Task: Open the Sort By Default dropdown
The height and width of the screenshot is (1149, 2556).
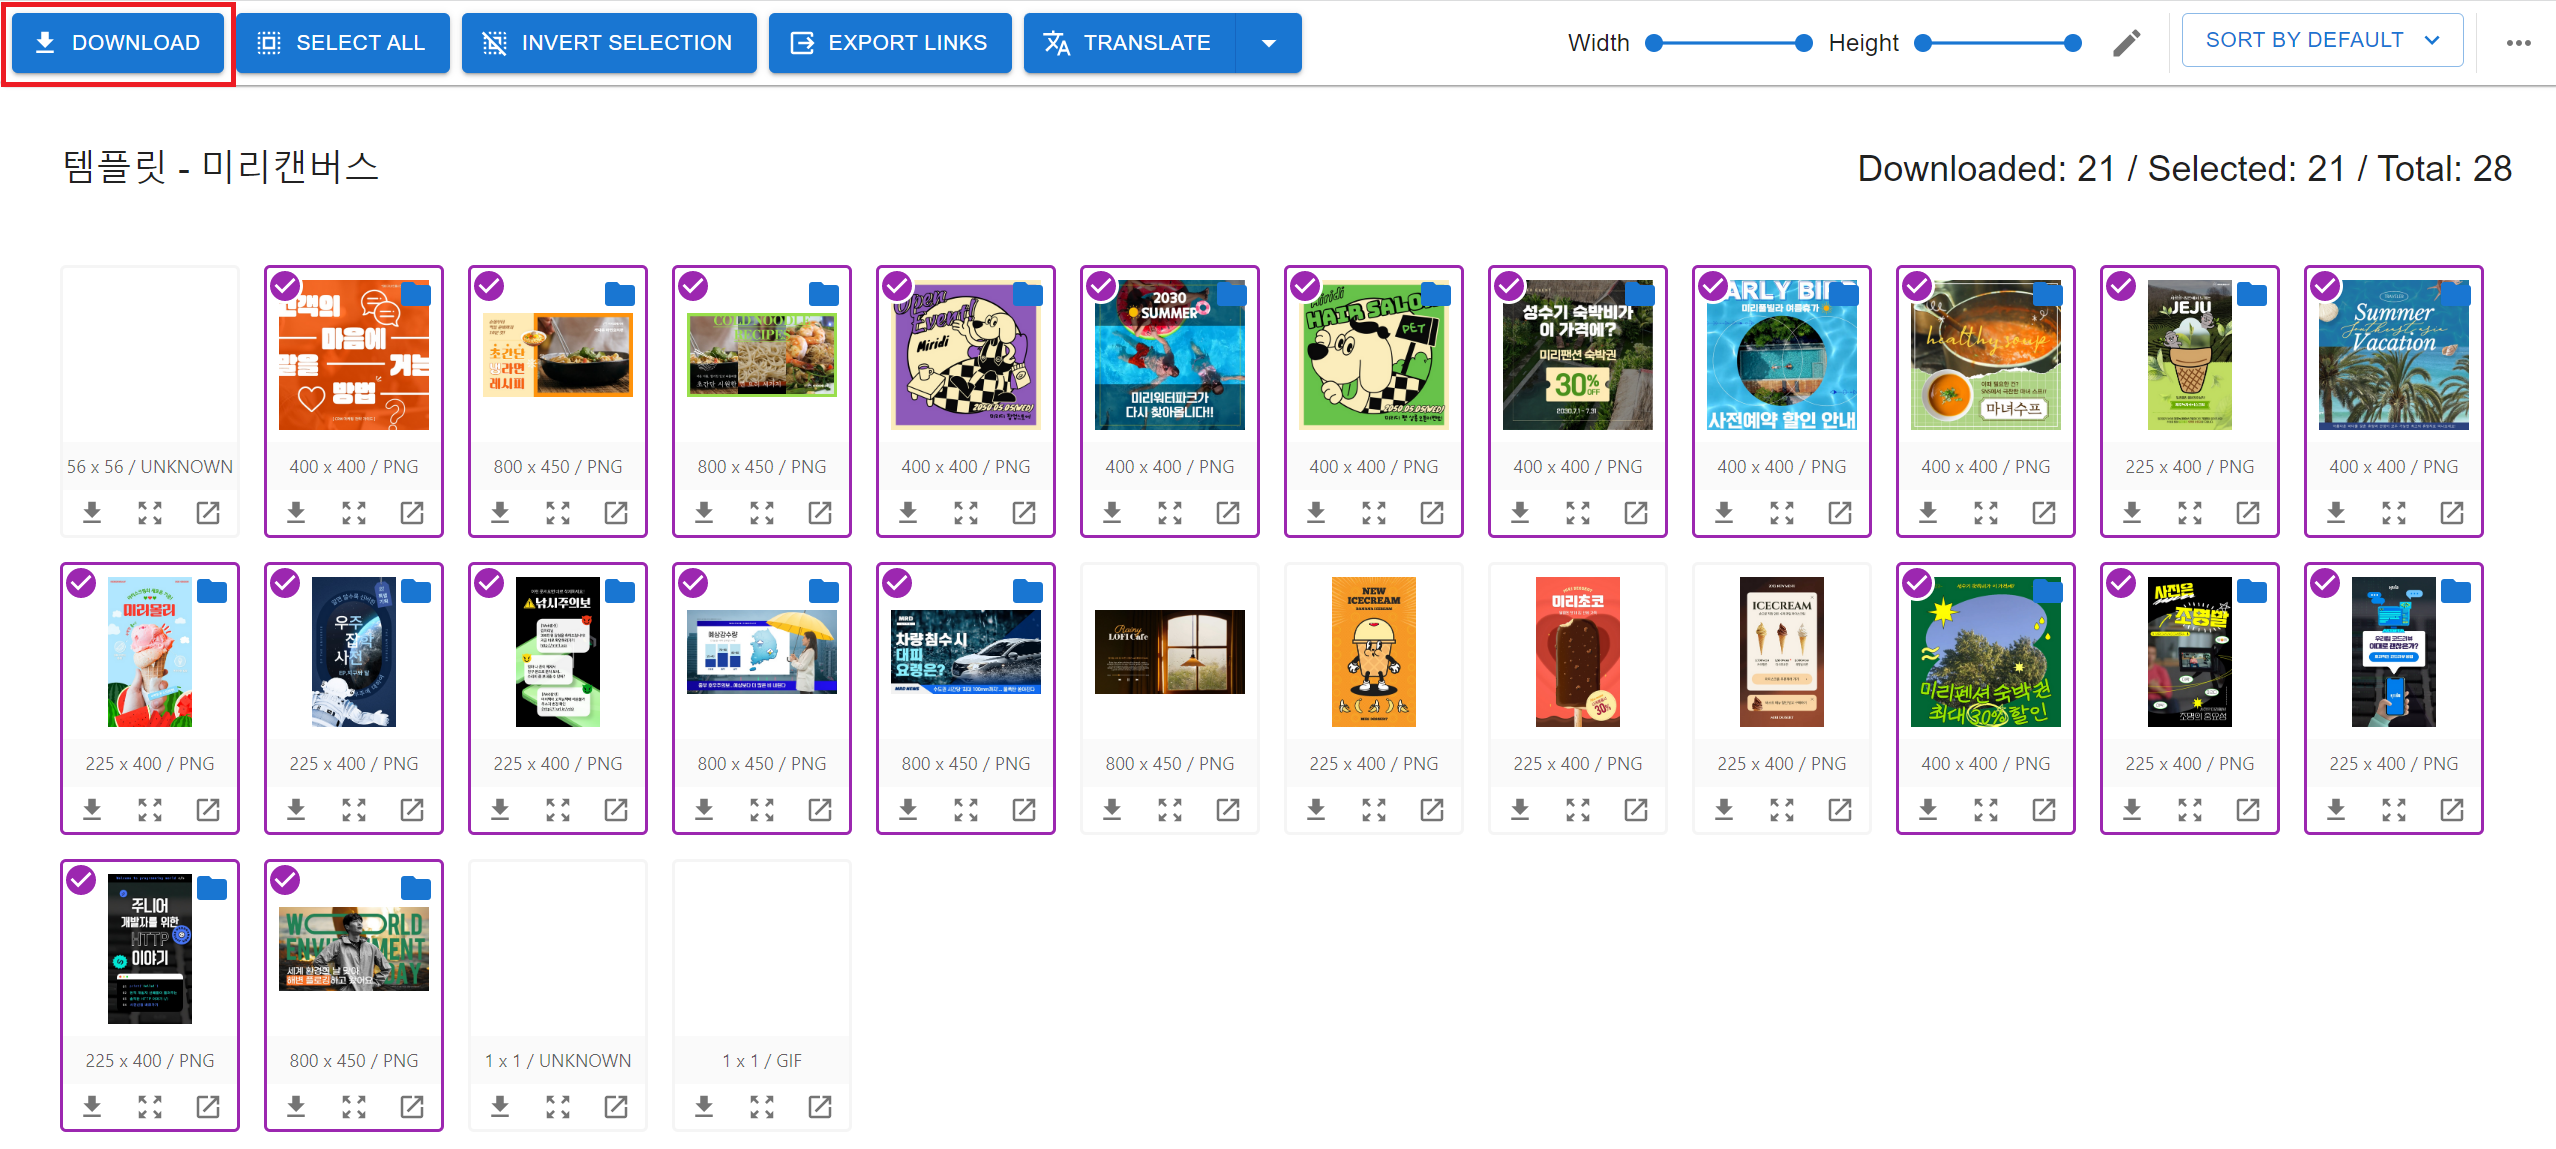Action: (2321, 41)
